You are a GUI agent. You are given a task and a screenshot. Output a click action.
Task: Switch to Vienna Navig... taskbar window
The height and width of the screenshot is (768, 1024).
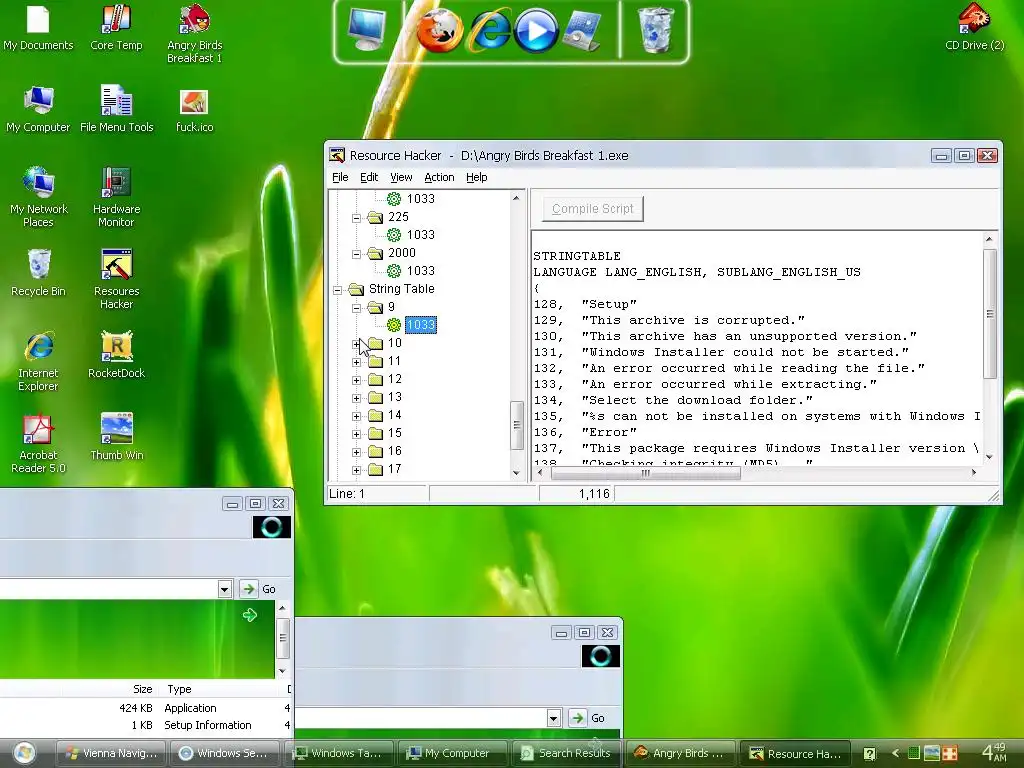pos(112,754)
